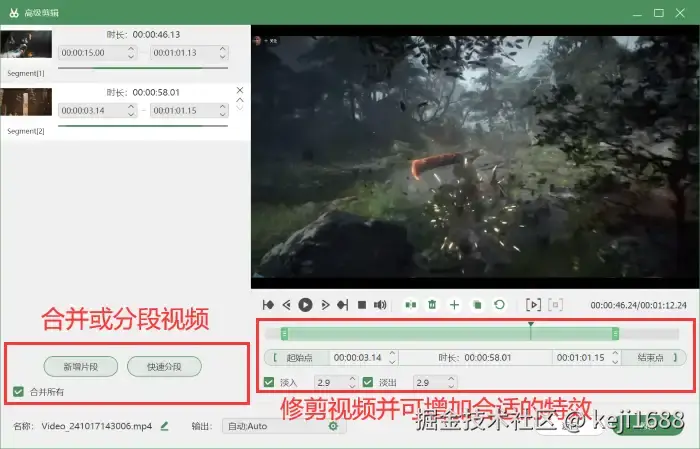Reset the segment with circular arrow icon
This screenshot has height=449, width=700.
click(x=500, y=305)
